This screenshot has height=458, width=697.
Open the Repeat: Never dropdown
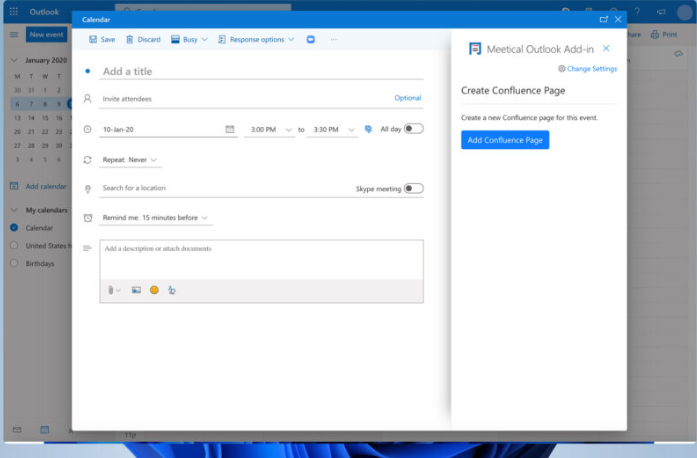click(130, 160)
